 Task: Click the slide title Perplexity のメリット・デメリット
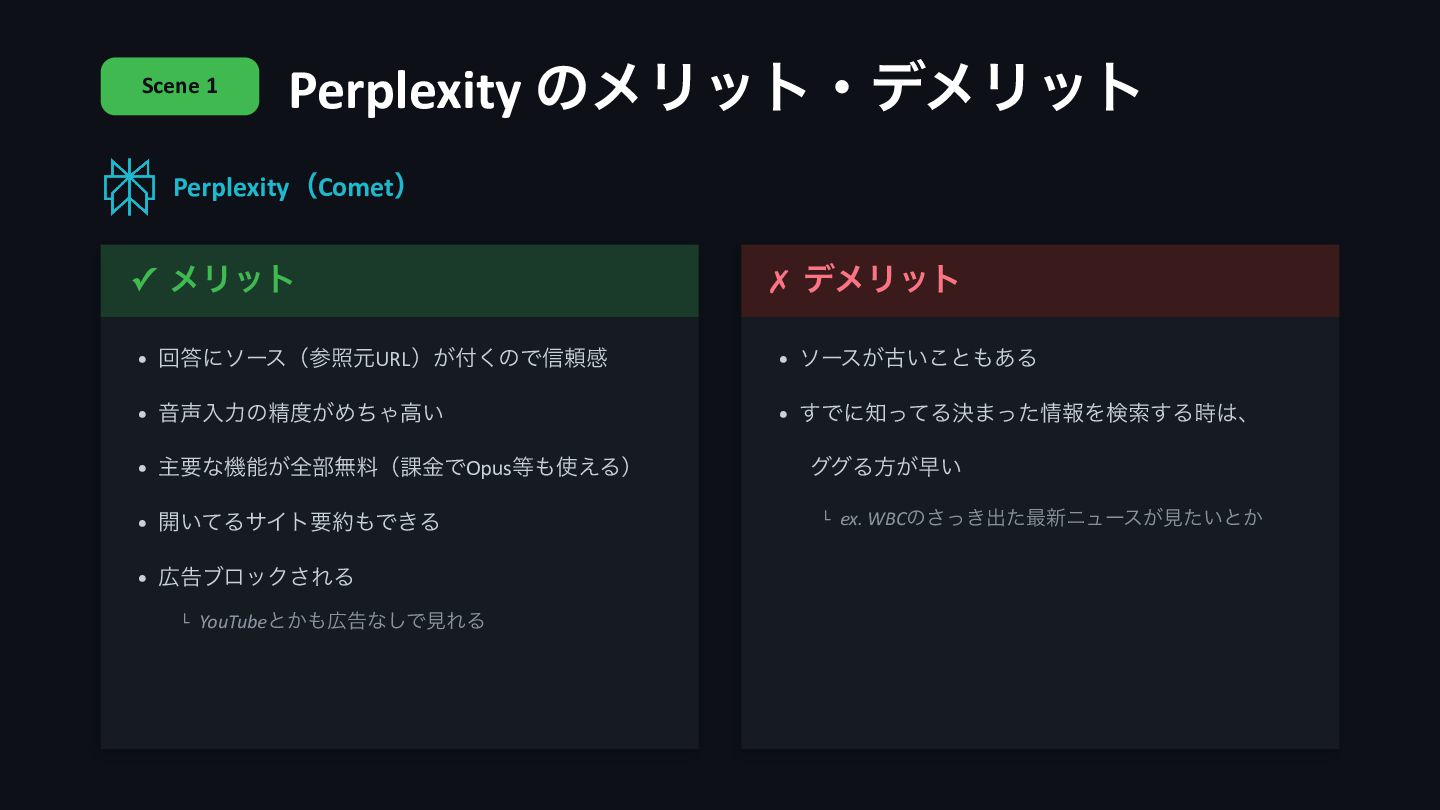(x=715, y=88)
